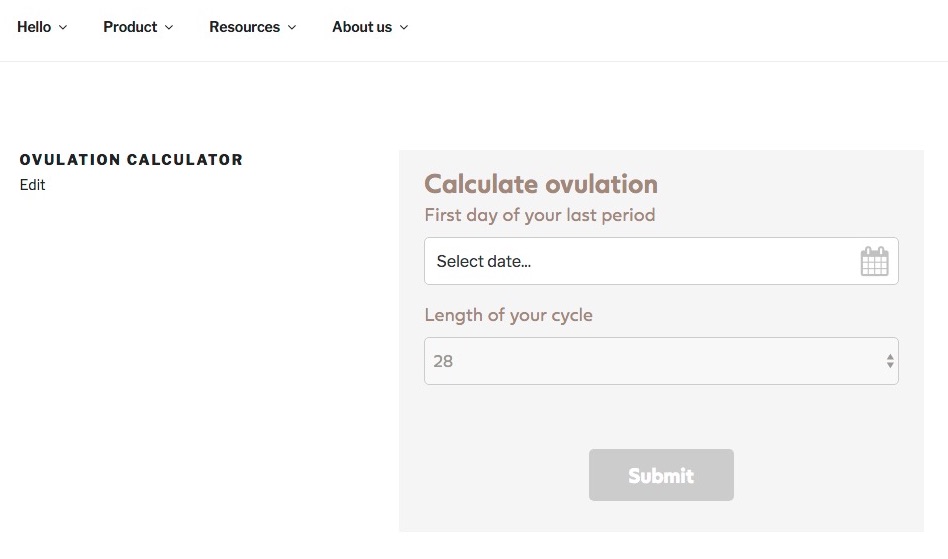948x559 pixels.
Task: Click empty gray area left of Submit button
Action: point(490,475)
